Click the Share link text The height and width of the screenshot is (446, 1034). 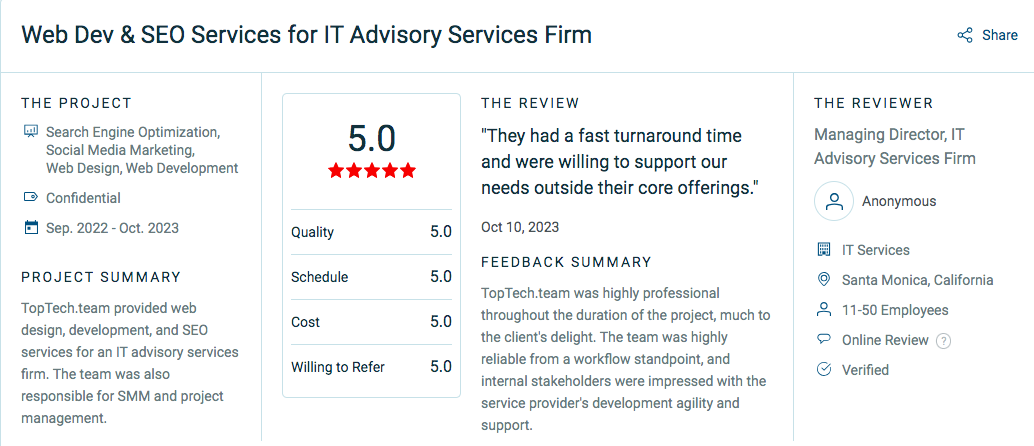(1000, 36)
